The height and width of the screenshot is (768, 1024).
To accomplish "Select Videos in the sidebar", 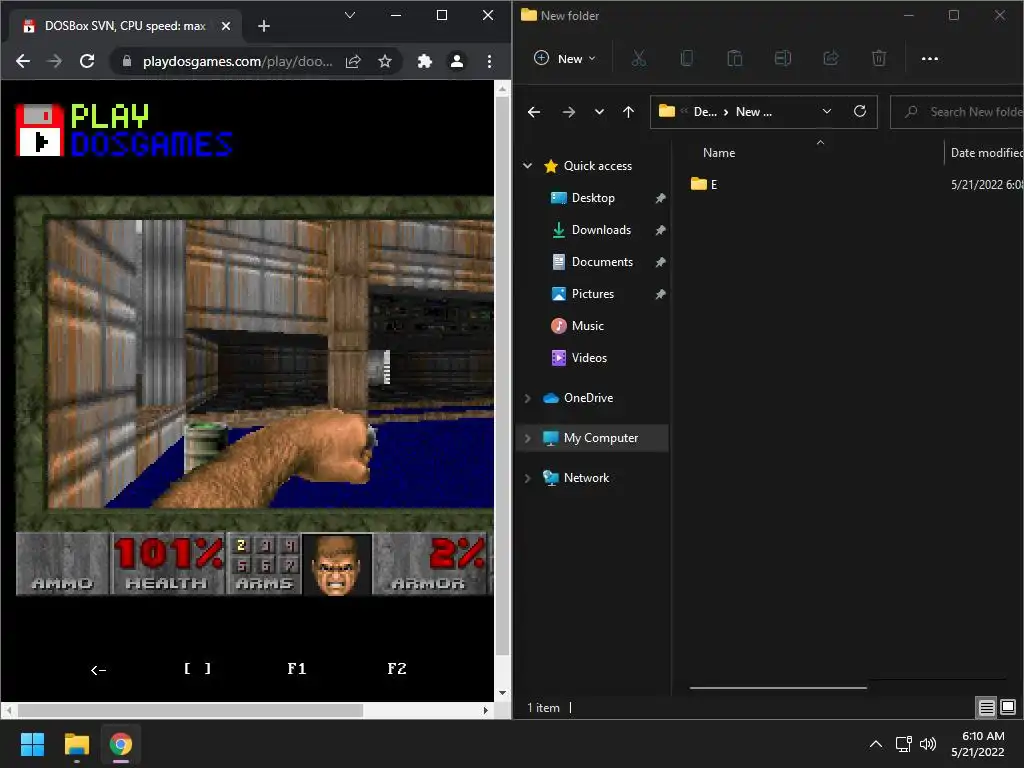I will pyautogui.click(x=589, y=358).
